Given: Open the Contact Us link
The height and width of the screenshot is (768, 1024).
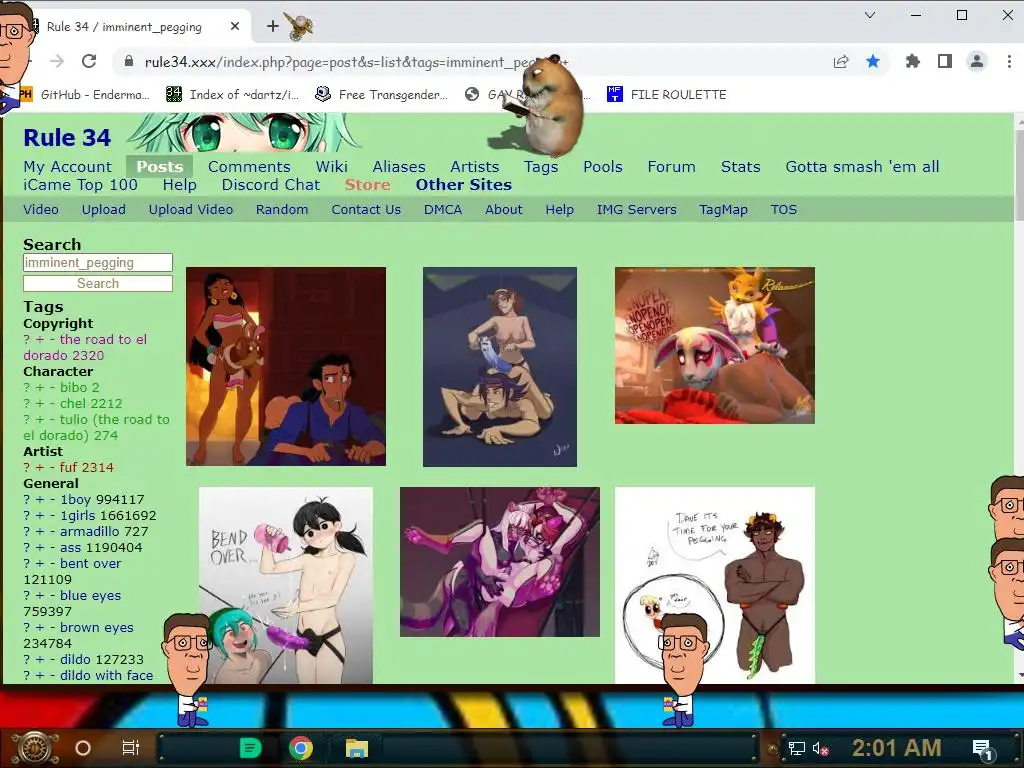Looking at the screenshot, I should (366, 210).
